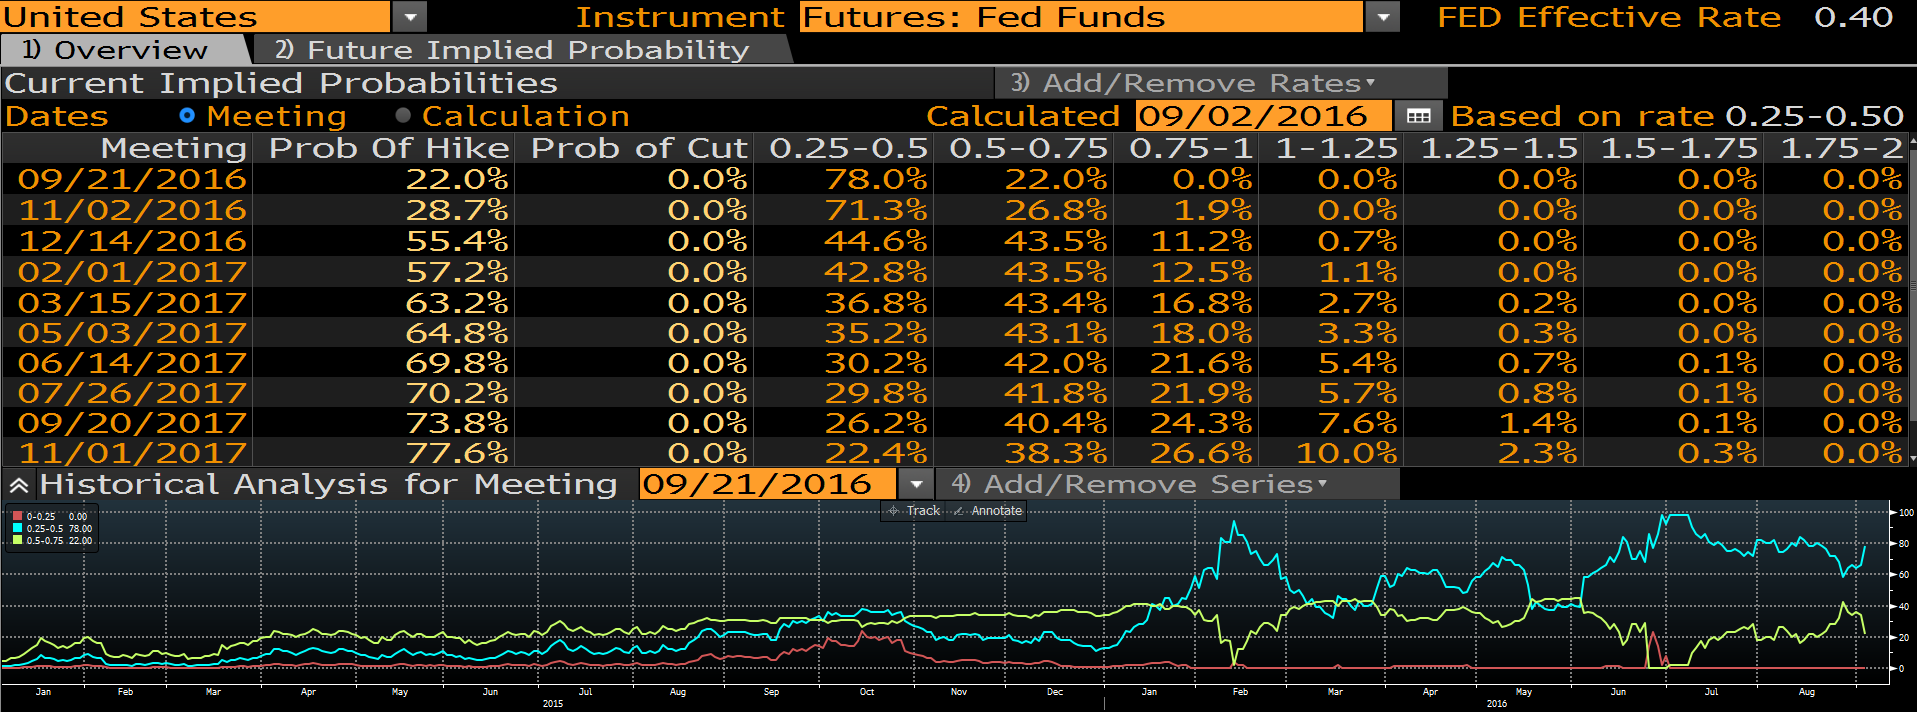The height and width of the screenshot is (712, 1917).
Task: Click the green 0.5-0.75 legend marker
Action: [x=17, y=541]
